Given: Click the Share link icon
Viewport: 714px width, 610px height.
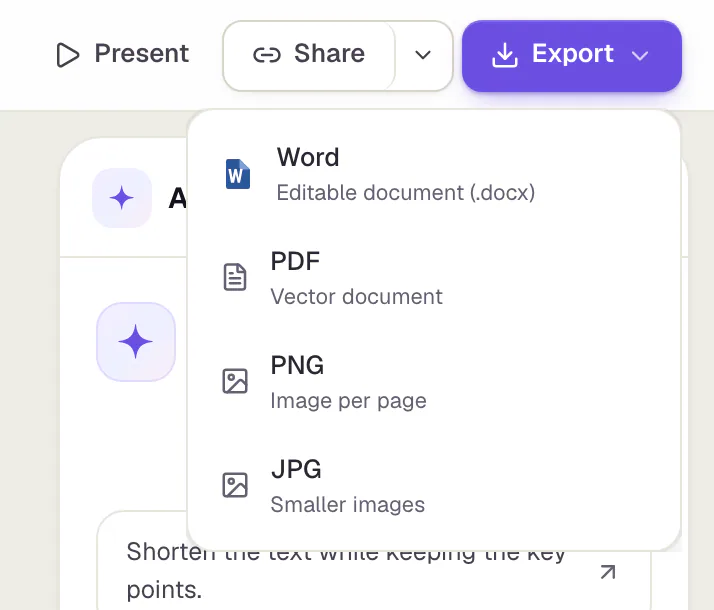Looking at the screenshot, I should pos(267,55).
